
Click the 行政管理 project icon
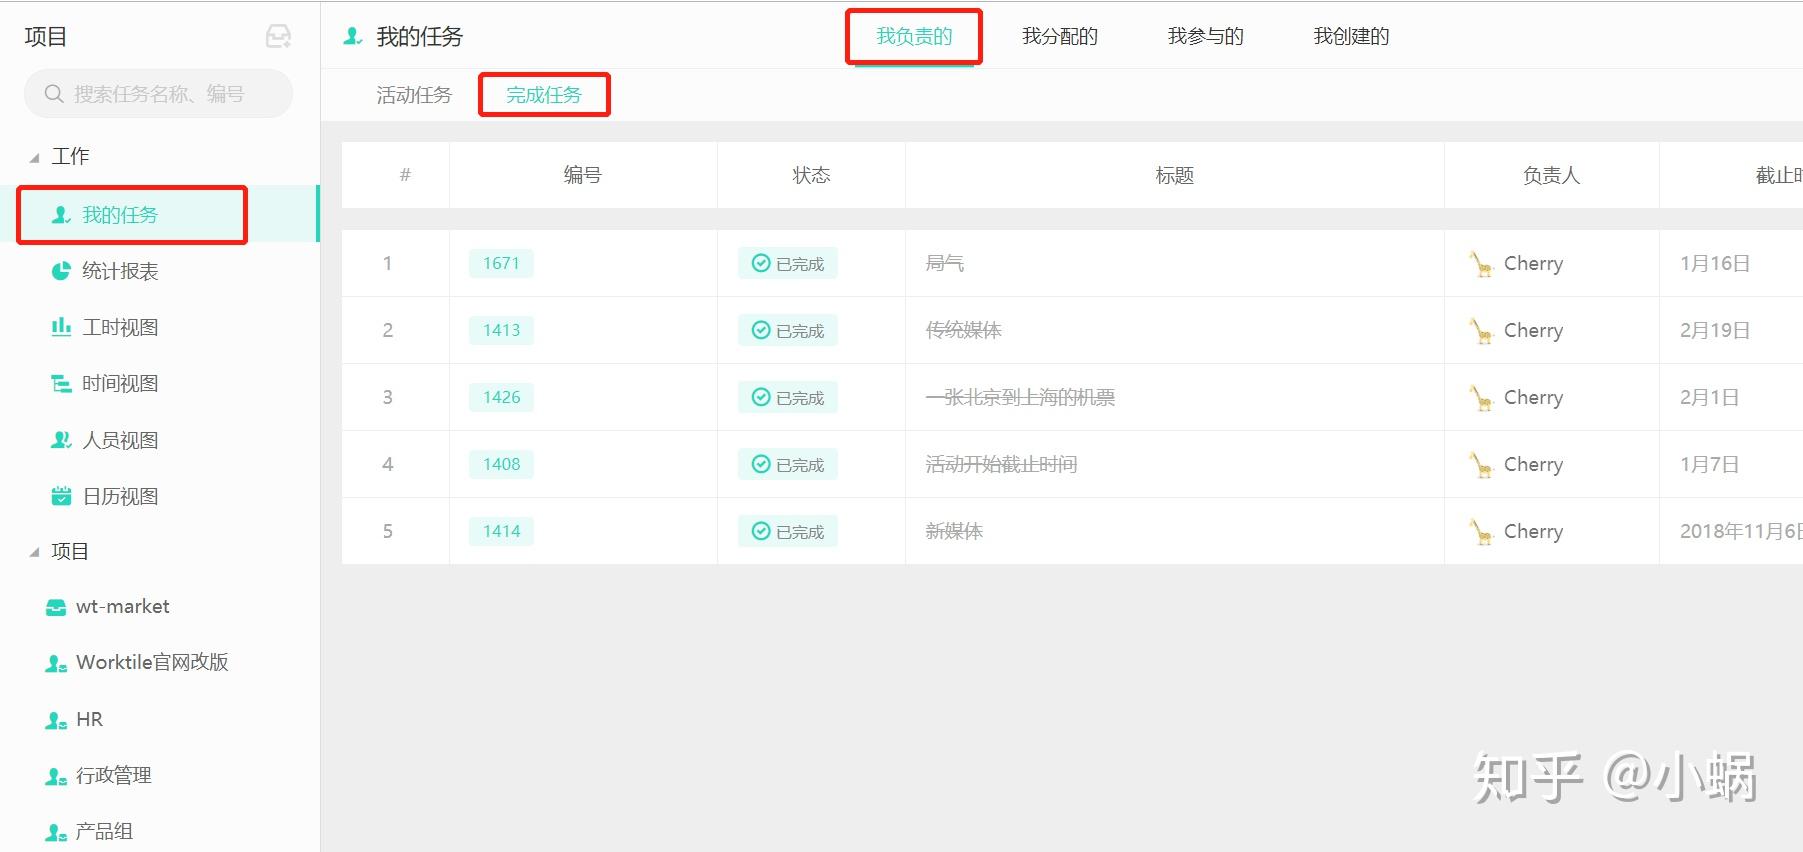(56, 776)
